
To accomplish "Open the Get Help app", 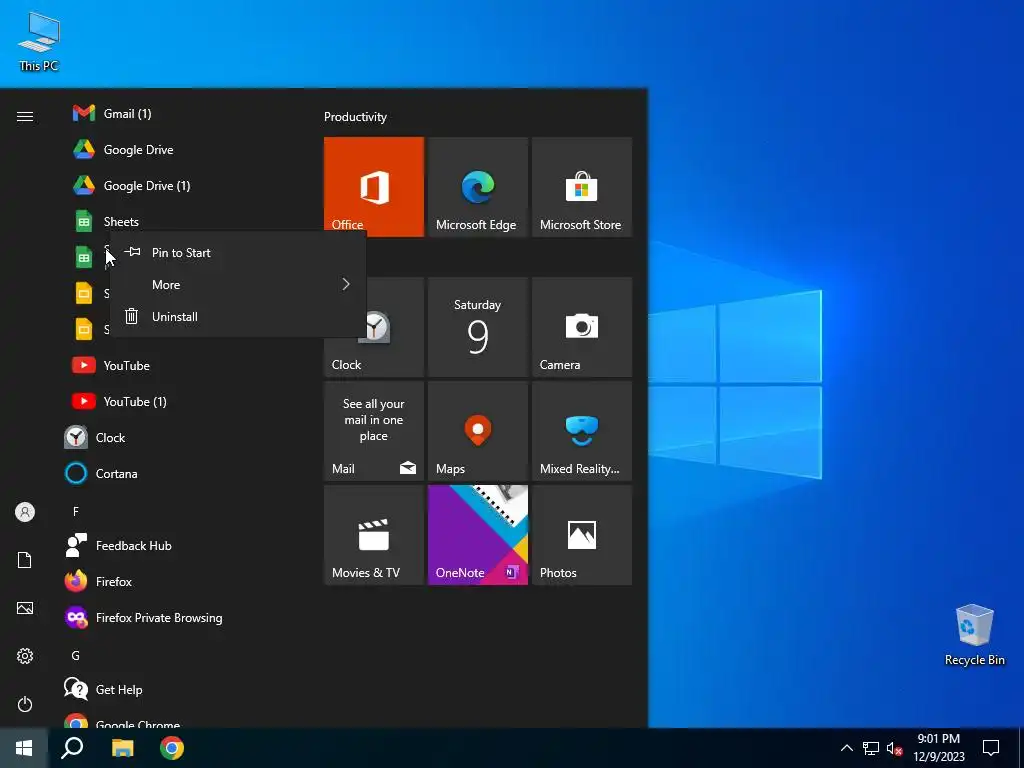I will pos(183,688).
